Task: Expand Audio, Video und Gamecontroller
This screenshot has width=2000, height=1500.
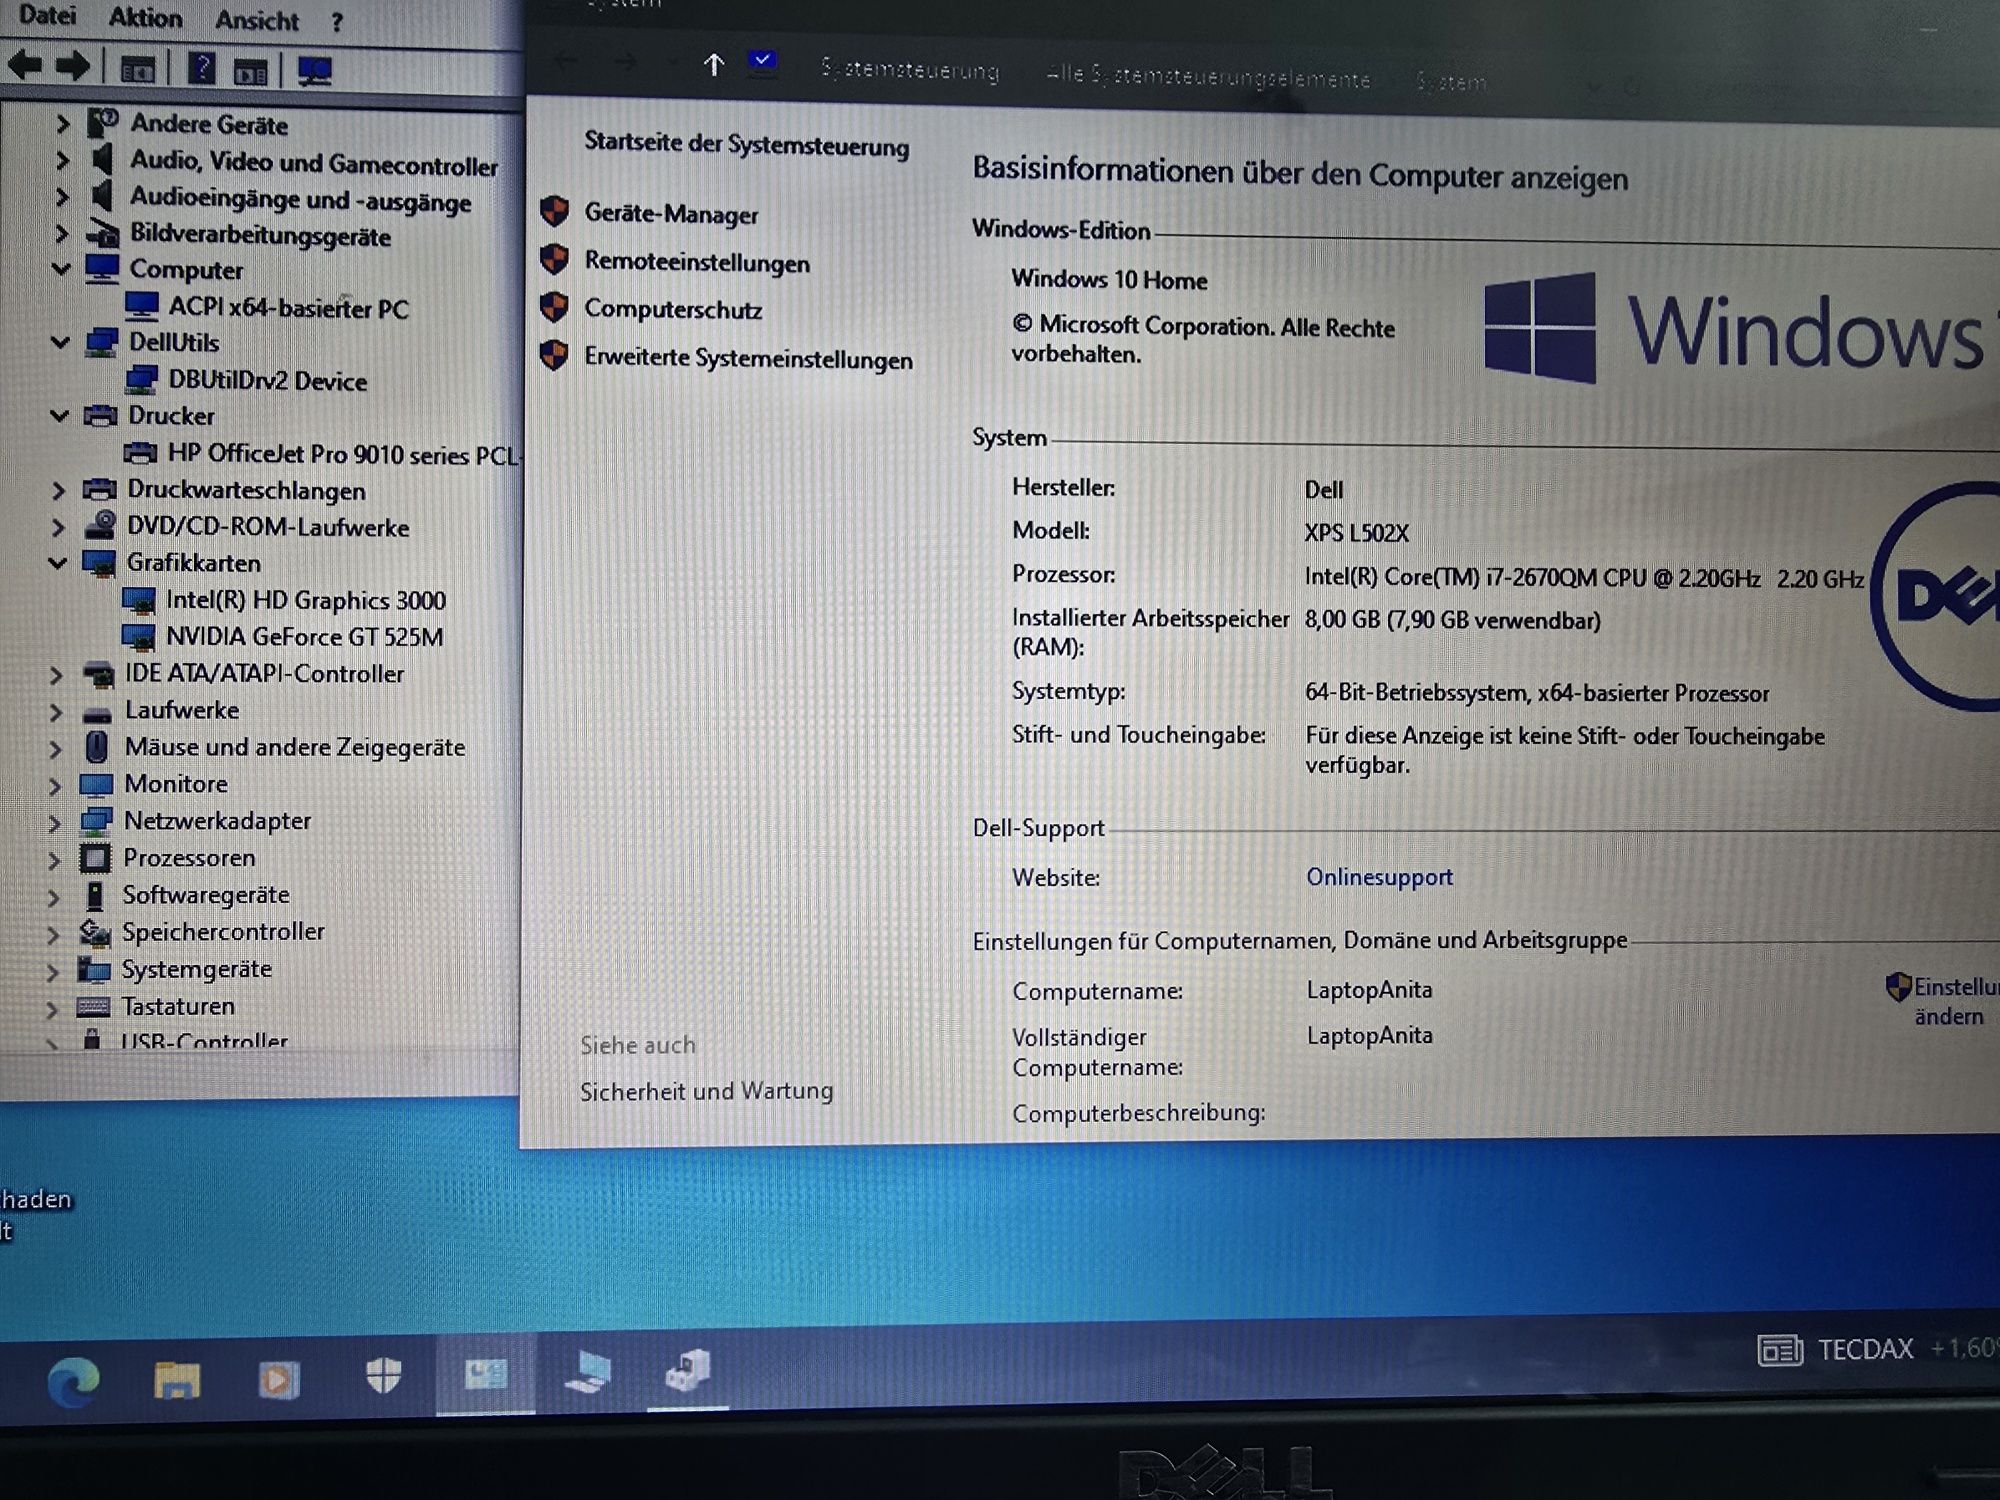Action: click(62, 160)
